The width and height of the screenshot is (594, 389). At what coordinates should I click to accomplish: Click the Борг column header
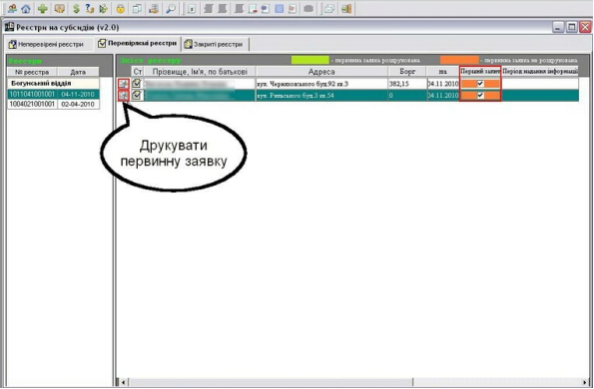pos(407,72)
